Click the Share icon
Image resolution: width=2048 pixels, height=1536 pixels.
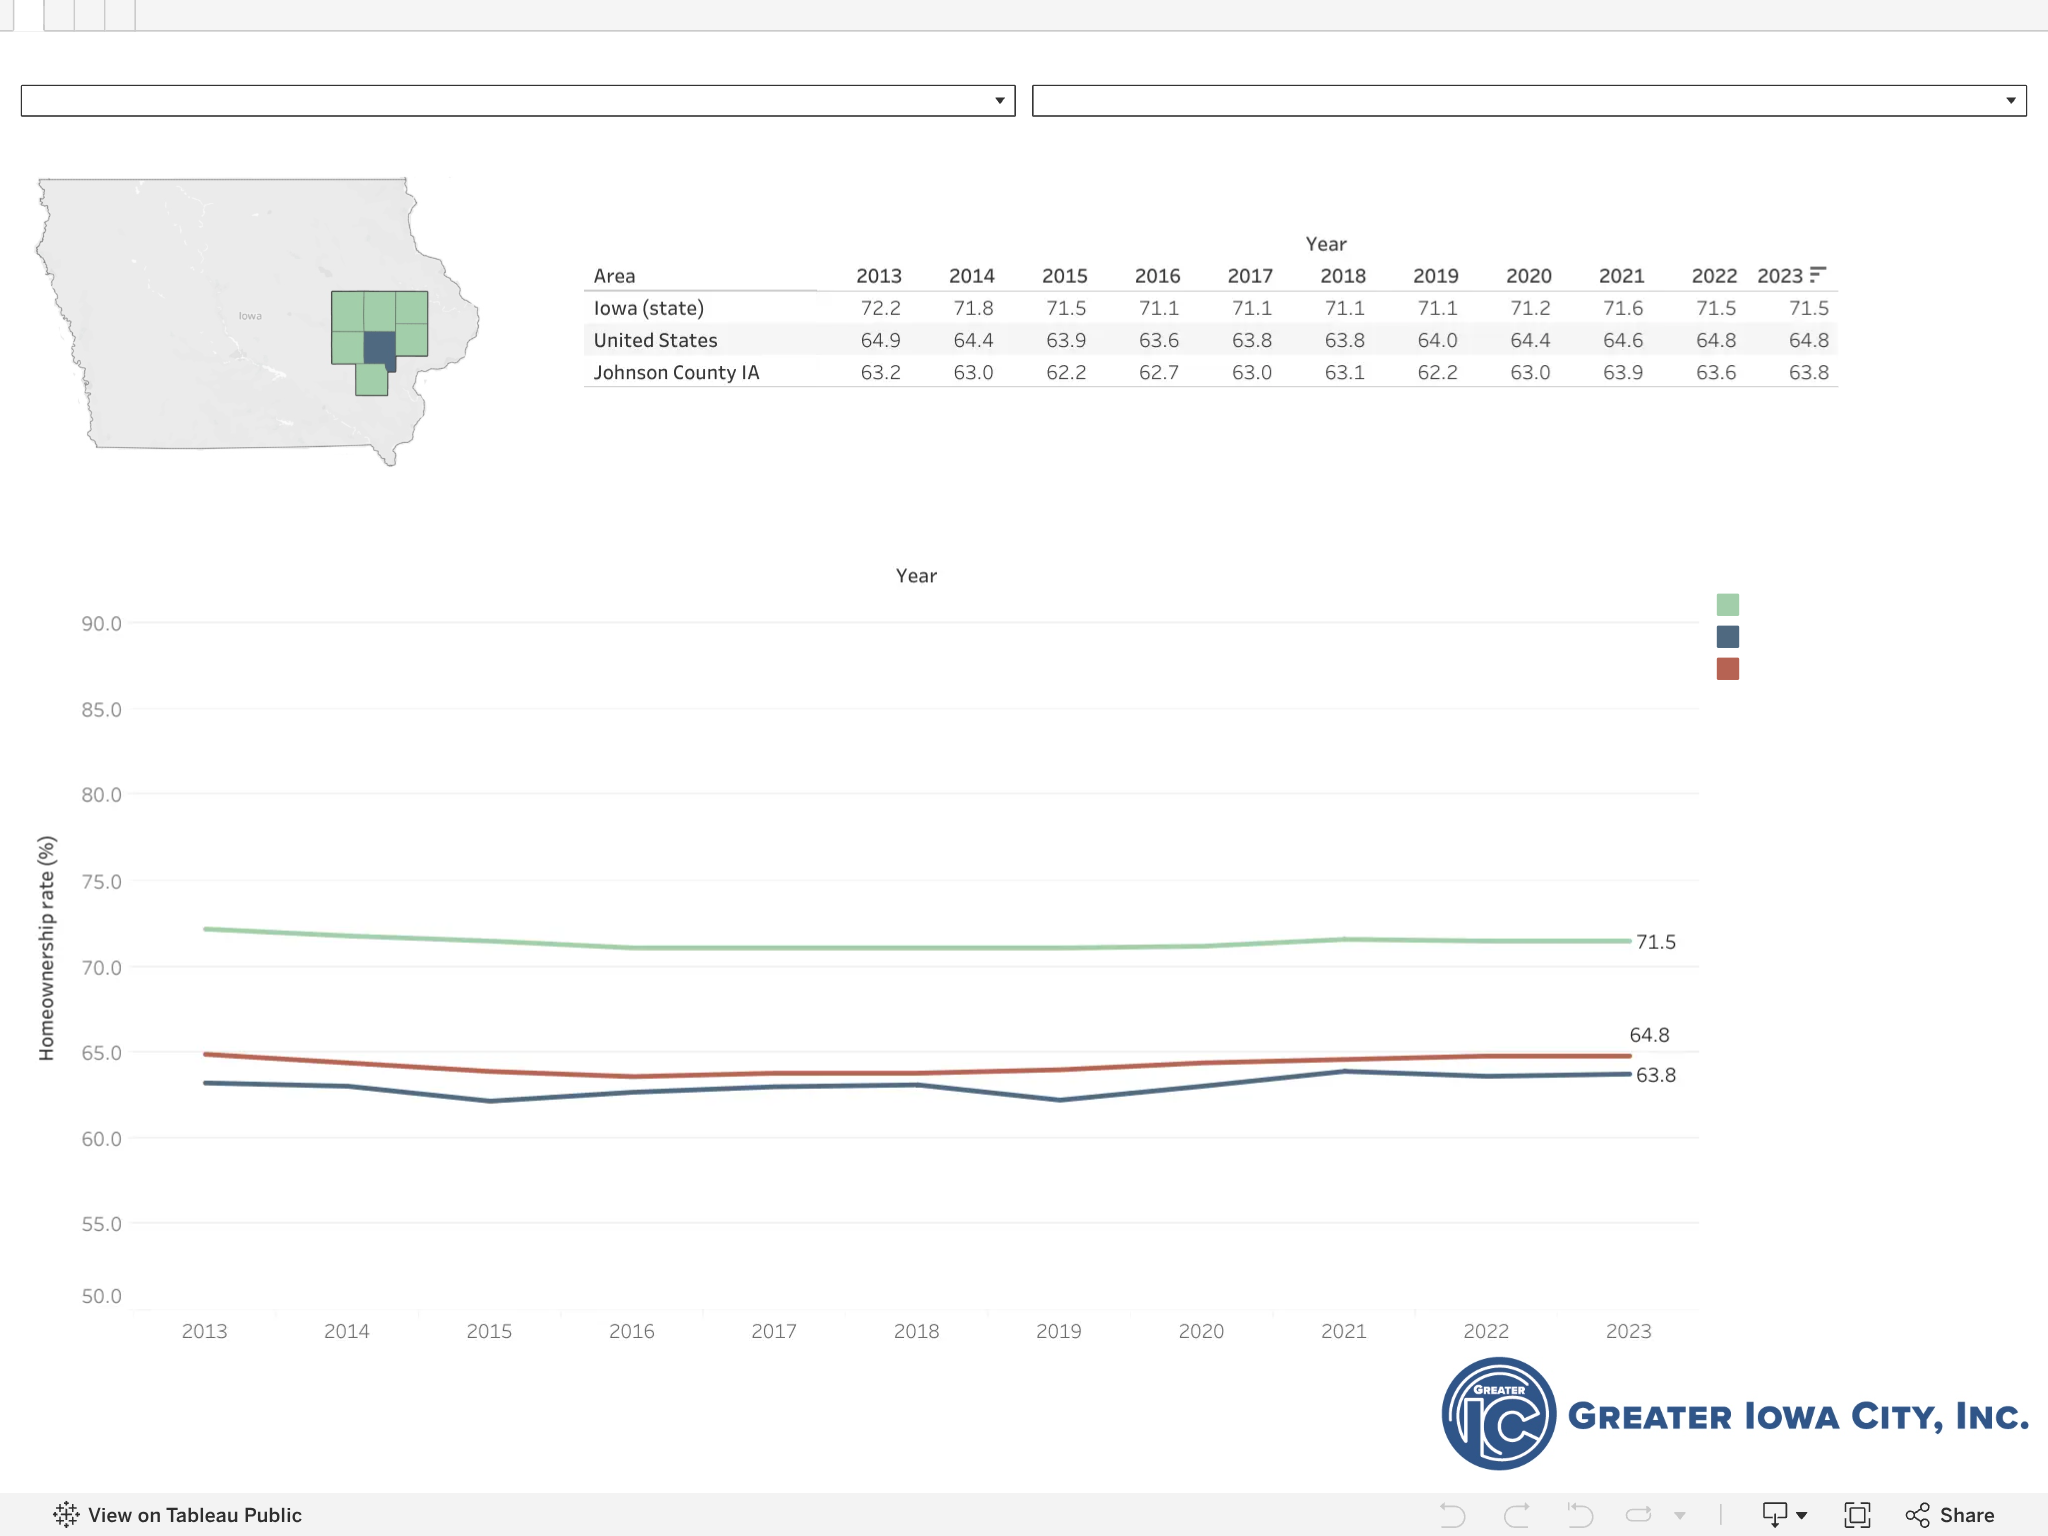tap(1917, 1515)
